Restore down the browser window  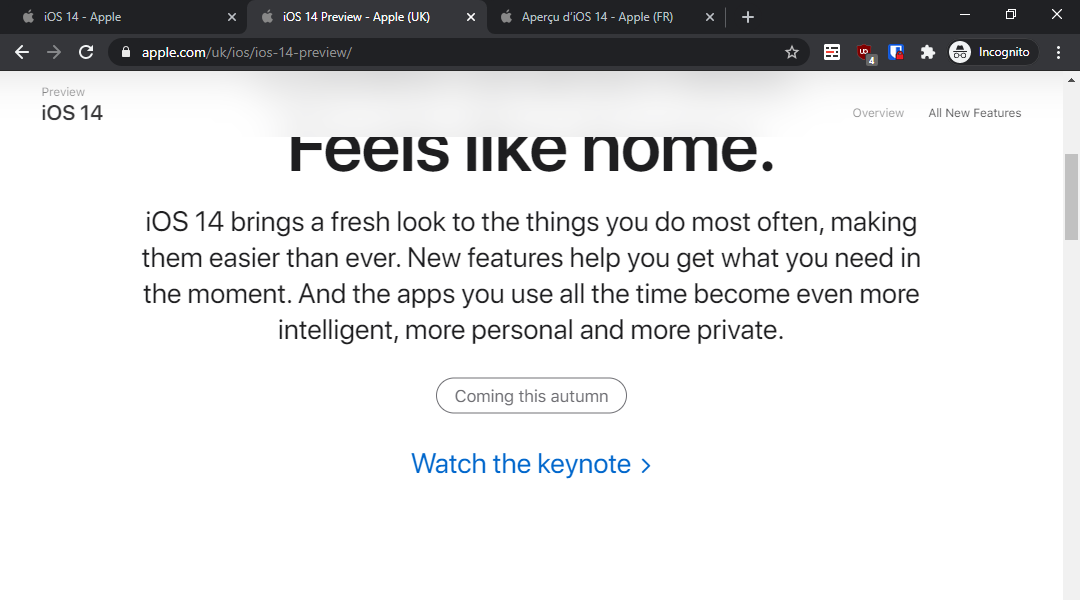point(1010,14)
